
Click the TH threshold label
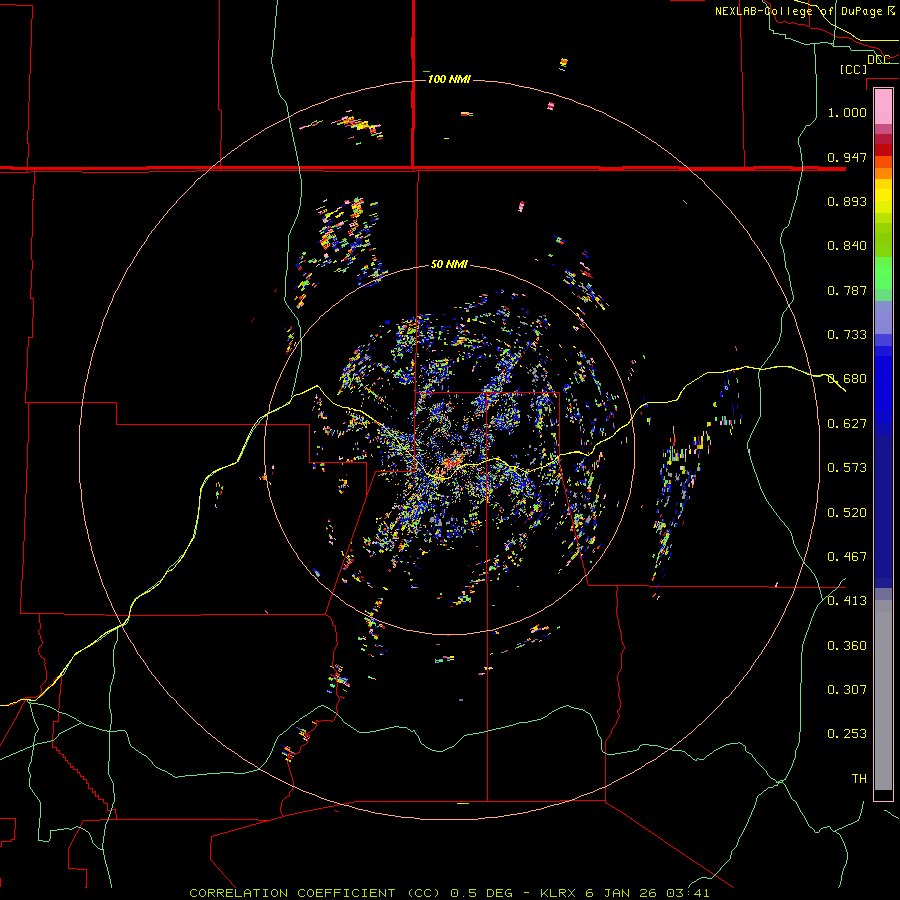[x=859, y=779]
